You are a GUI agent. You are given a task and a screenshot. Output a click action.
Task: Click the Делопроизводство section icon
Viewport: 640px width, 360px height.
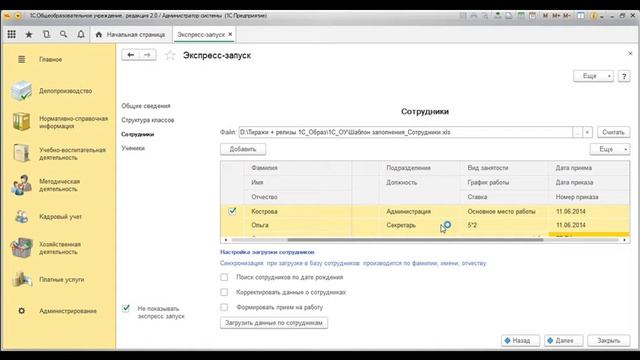(22, 91)
